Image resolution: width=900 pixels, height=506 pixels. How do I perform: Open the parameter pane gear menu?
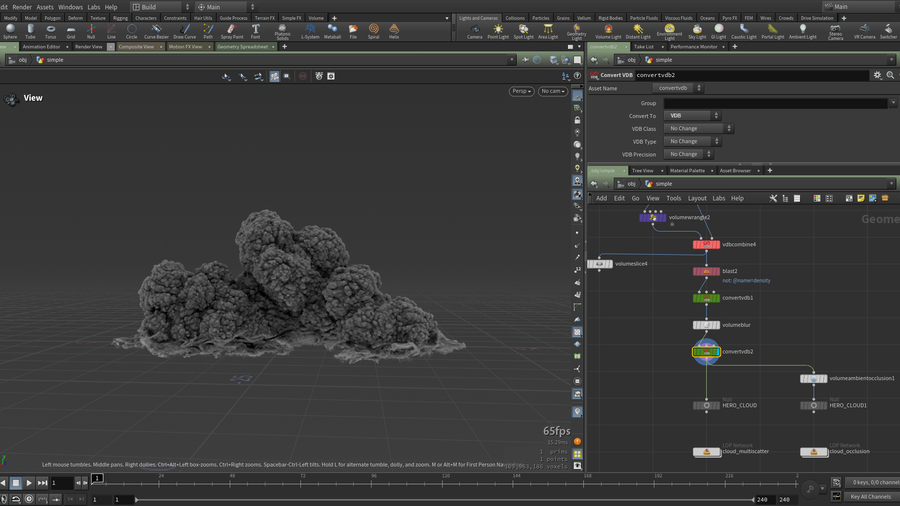pos(877,75)
